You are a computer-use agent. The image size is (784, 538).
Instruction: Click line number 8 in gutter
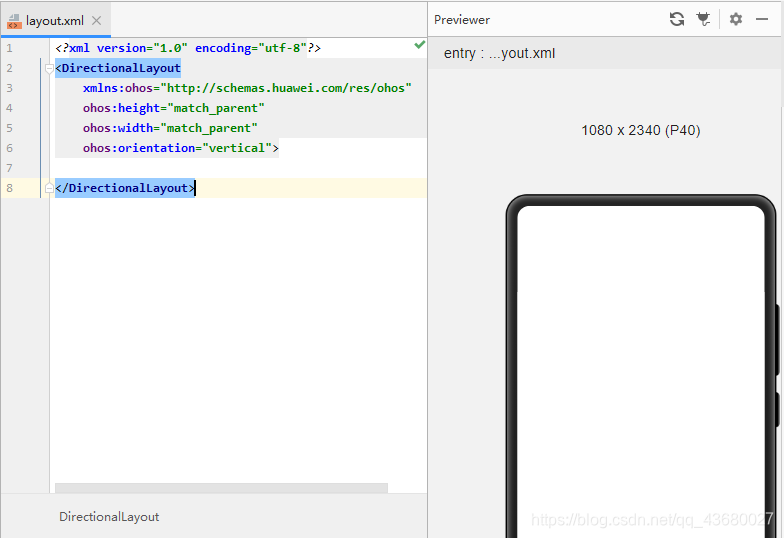click(x=9, y=188)
